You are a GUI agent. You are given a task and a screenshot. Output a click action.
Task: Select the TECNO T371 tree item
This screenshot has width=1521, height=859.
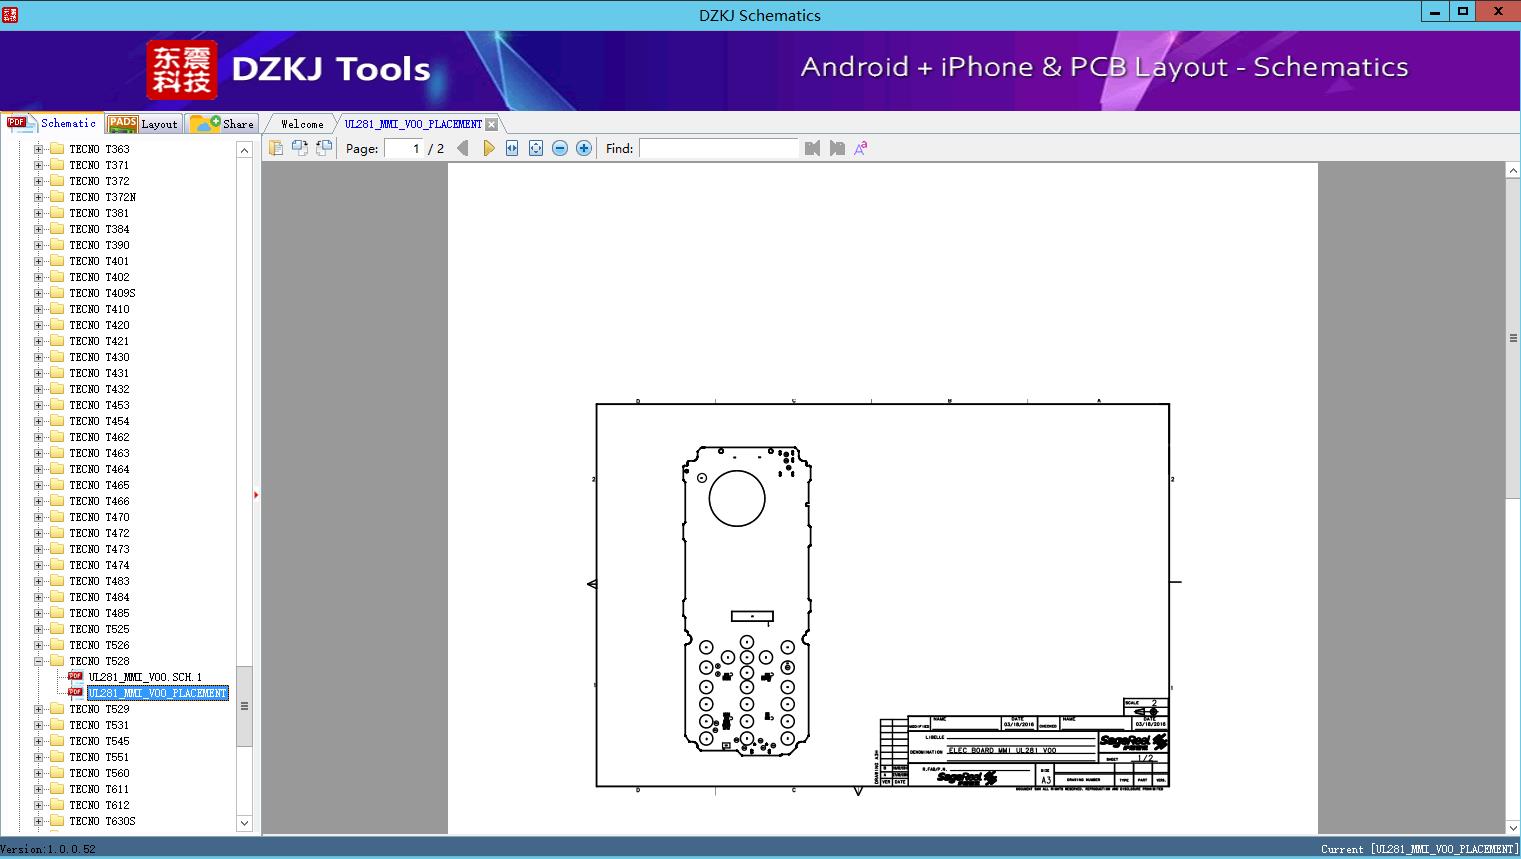pos(99,165)
